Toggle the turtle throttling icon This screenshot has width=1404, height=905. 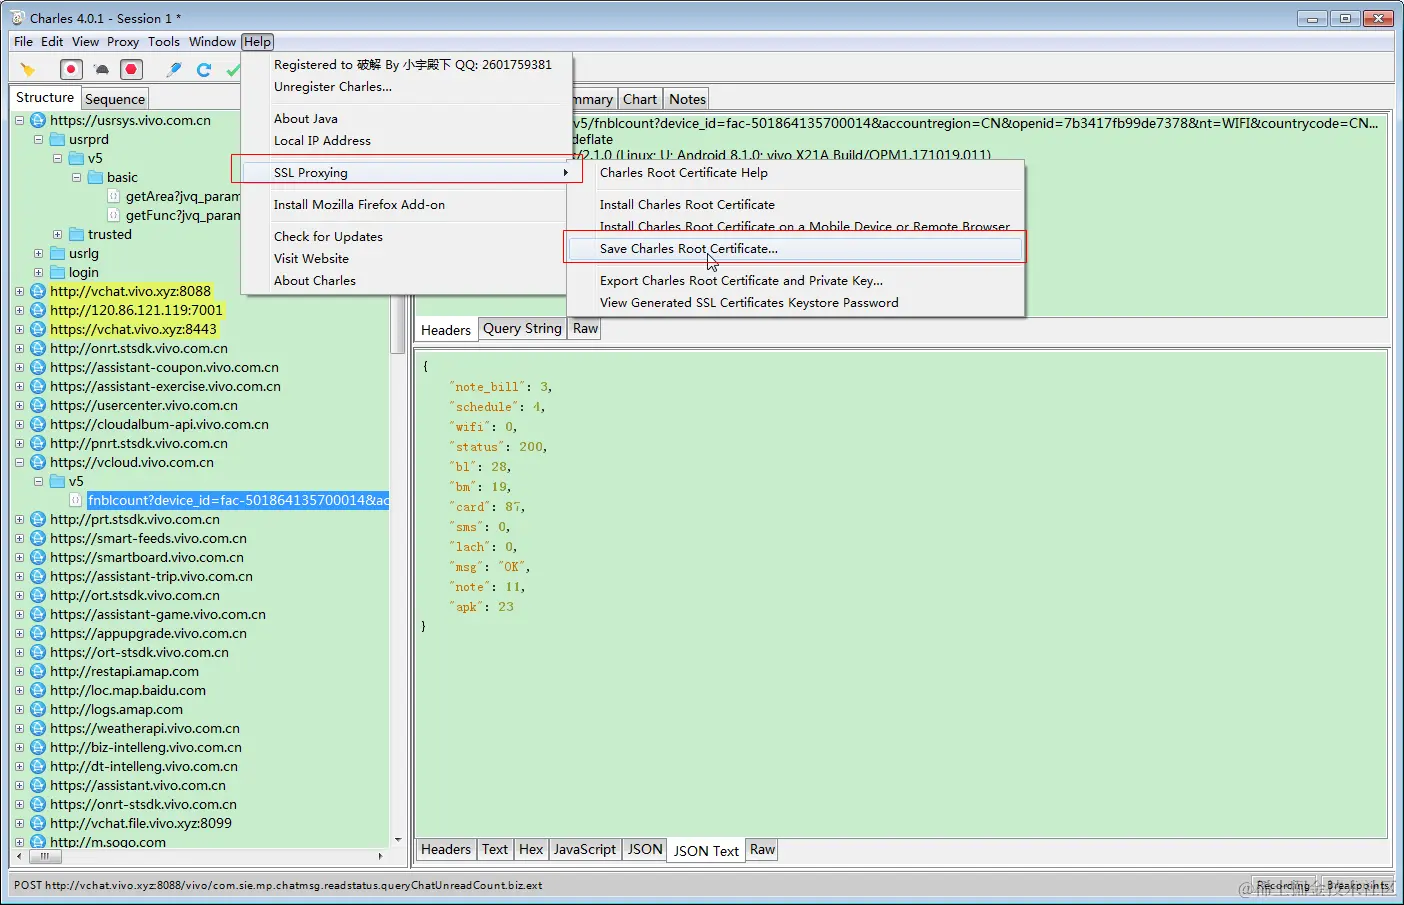(x=101, y=69)
